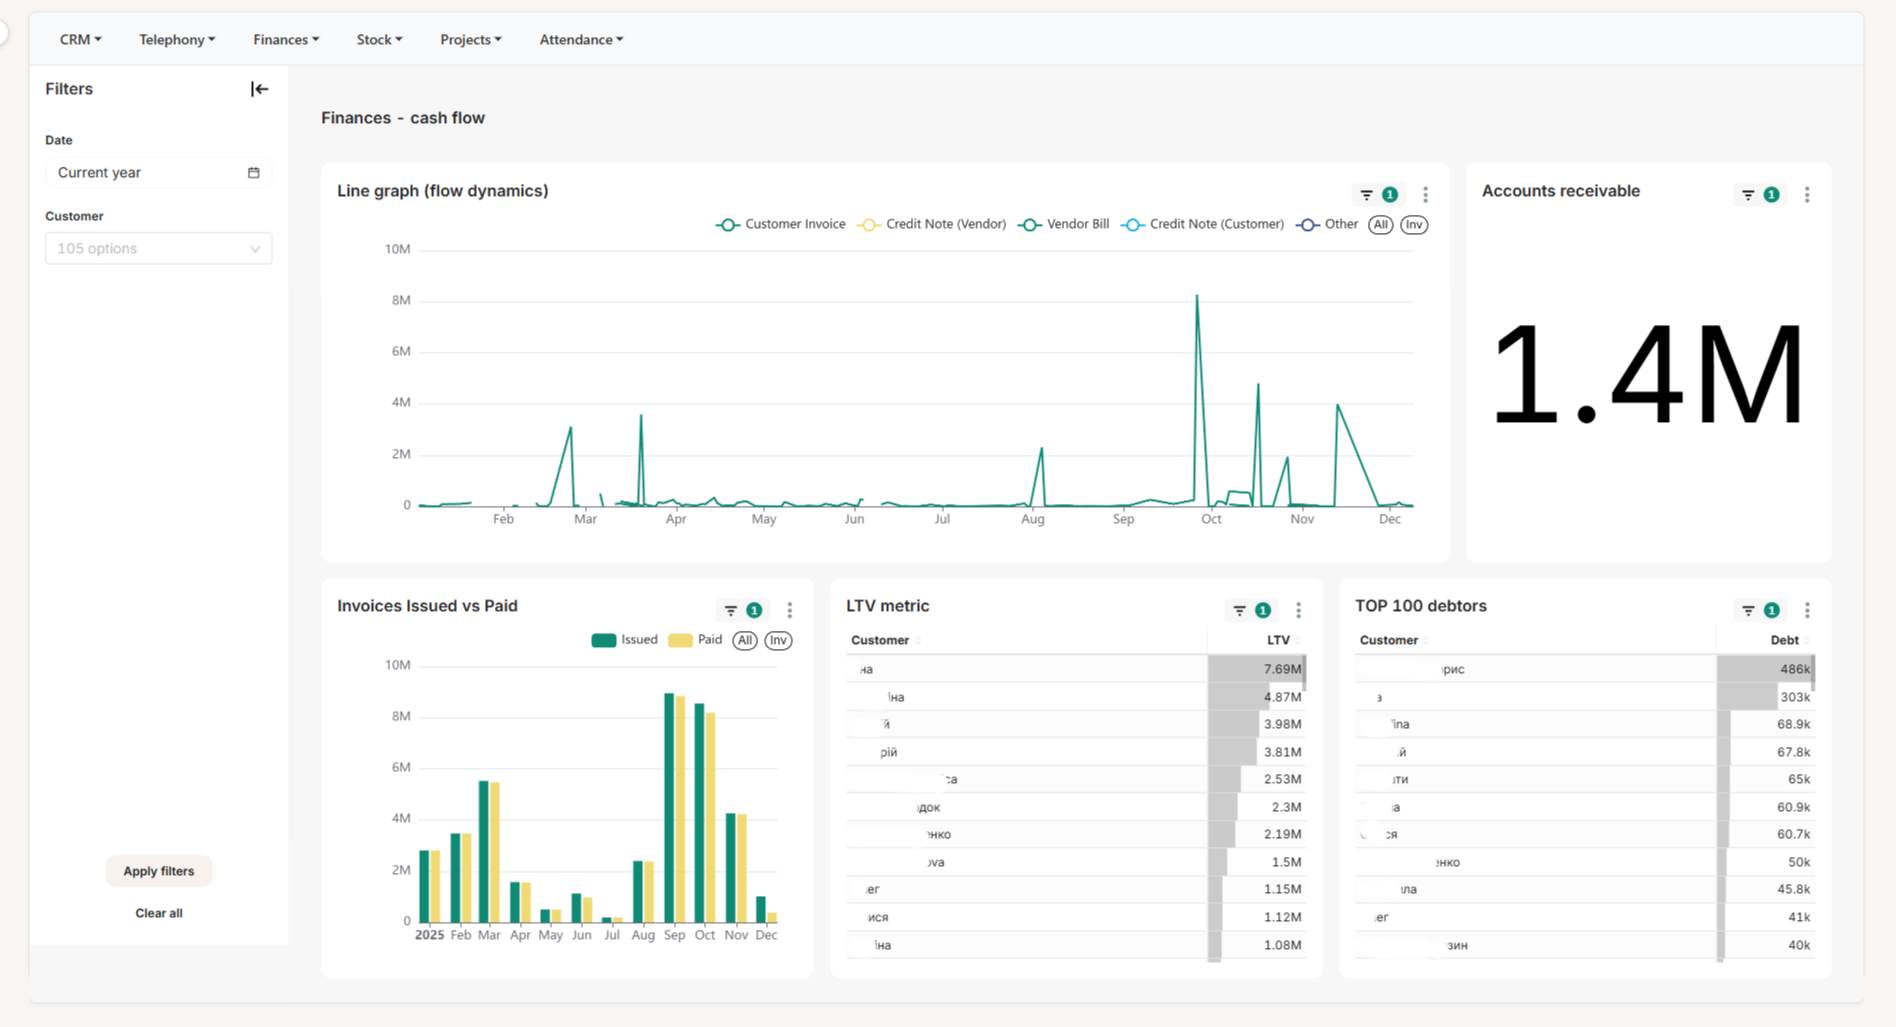Viewport: 1896px width, 1027px height.
Task: Toggle Customer Invoice series in line graph legend
Action: click(781, 224)
